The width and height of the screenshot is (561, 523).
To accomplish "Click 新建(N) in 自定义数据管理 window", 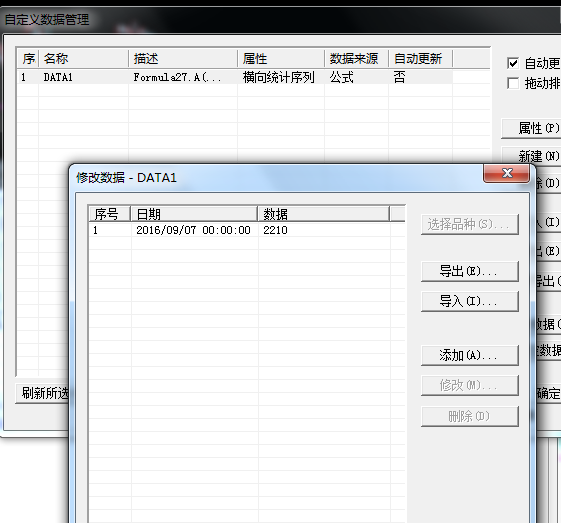I will 531,156.
